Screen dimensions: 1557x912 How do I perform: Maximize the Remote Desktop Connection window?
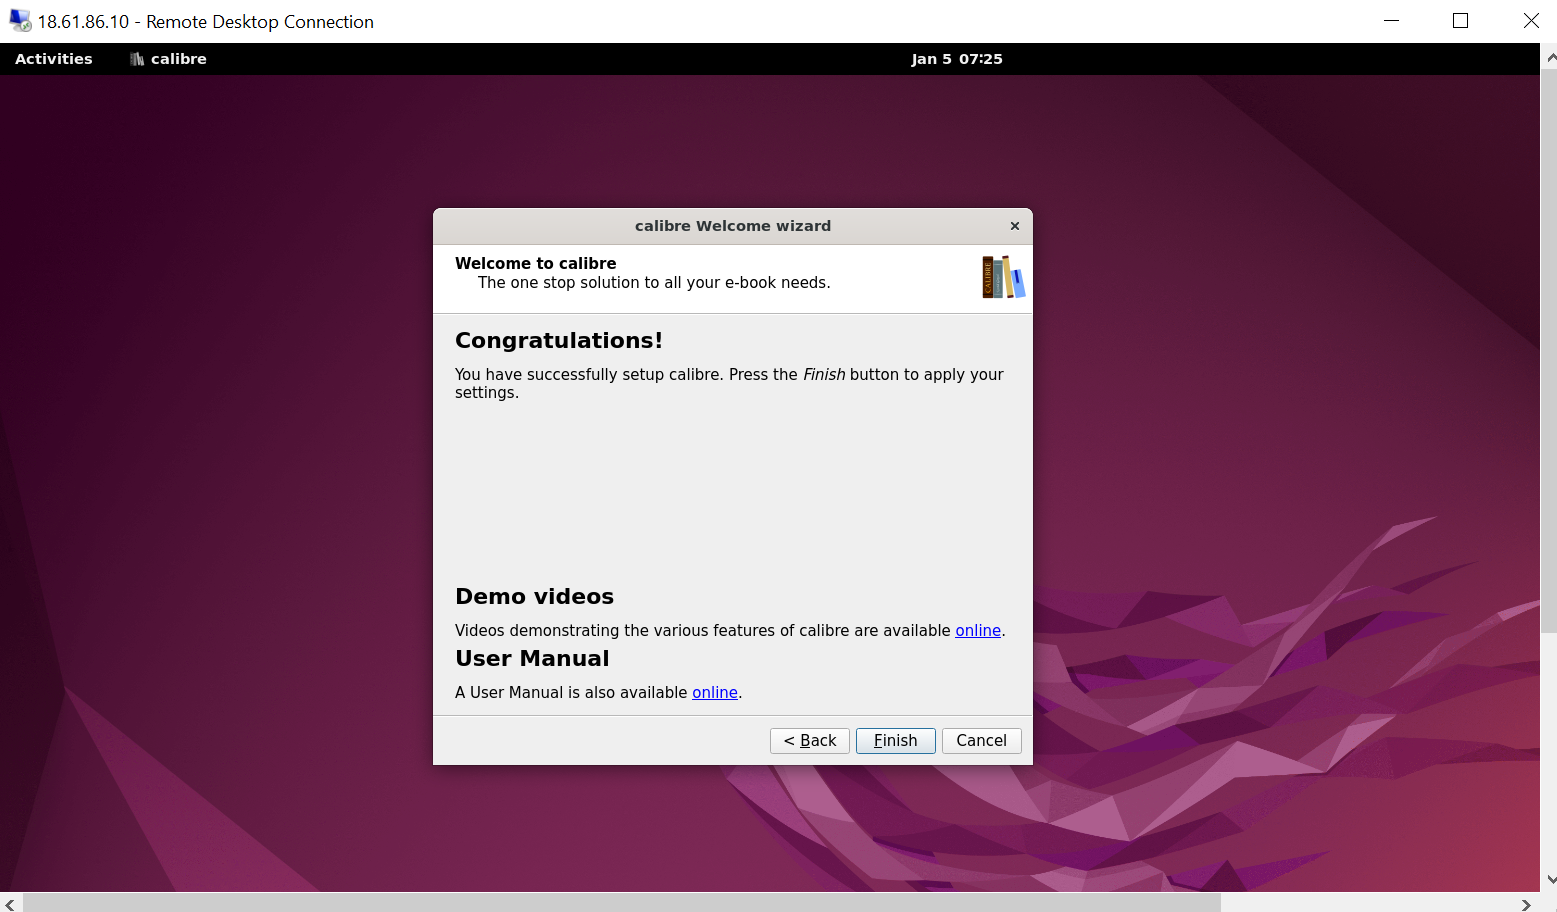click(x=1460, y=21)
